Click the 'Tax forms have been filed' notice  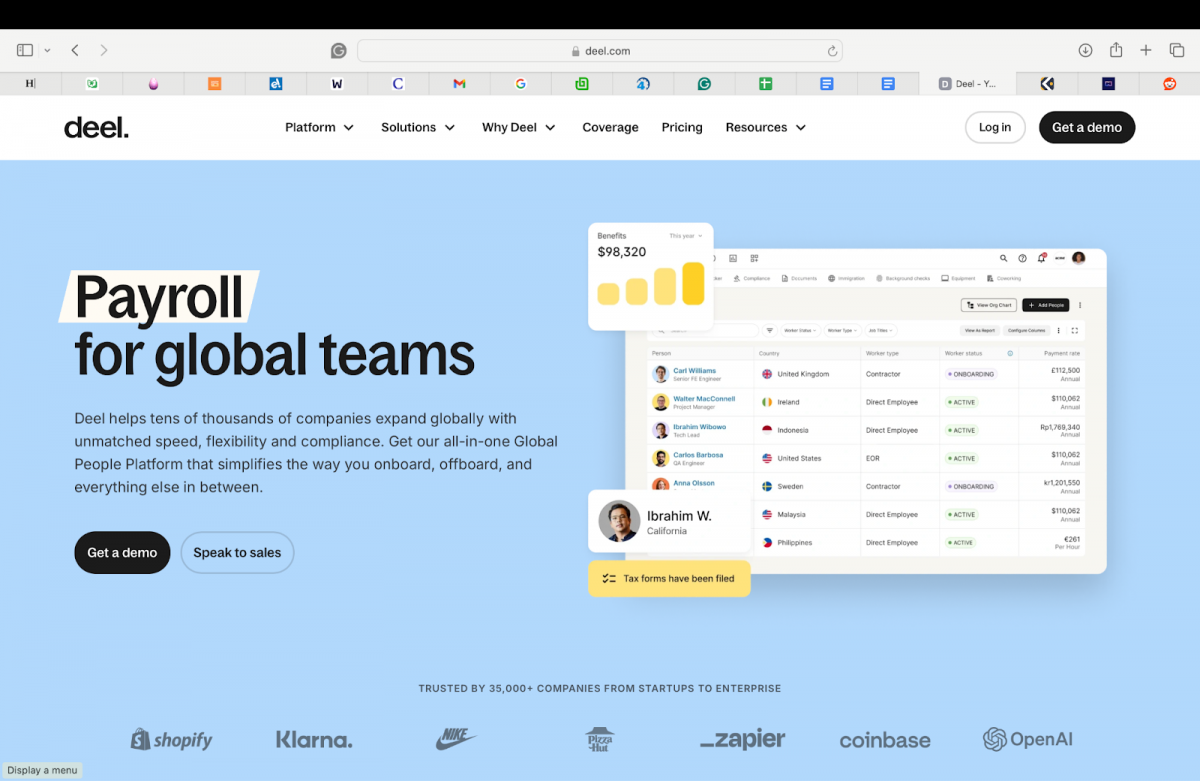pyautogui.click(x=669, y=578)
